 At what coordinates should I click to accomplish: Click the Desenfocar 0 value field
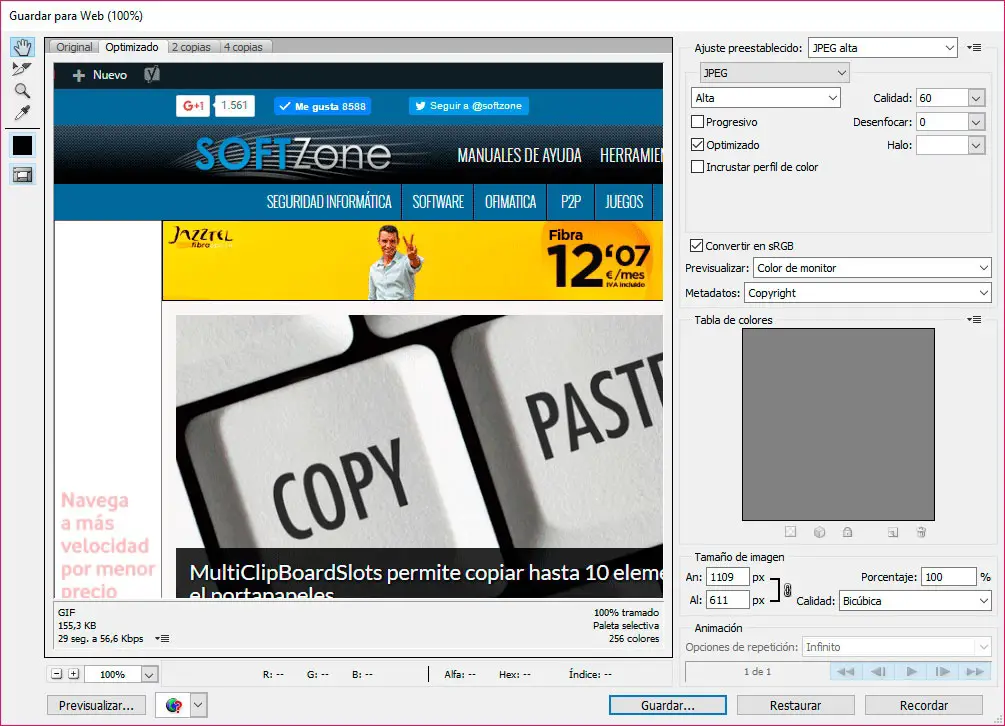942,122
